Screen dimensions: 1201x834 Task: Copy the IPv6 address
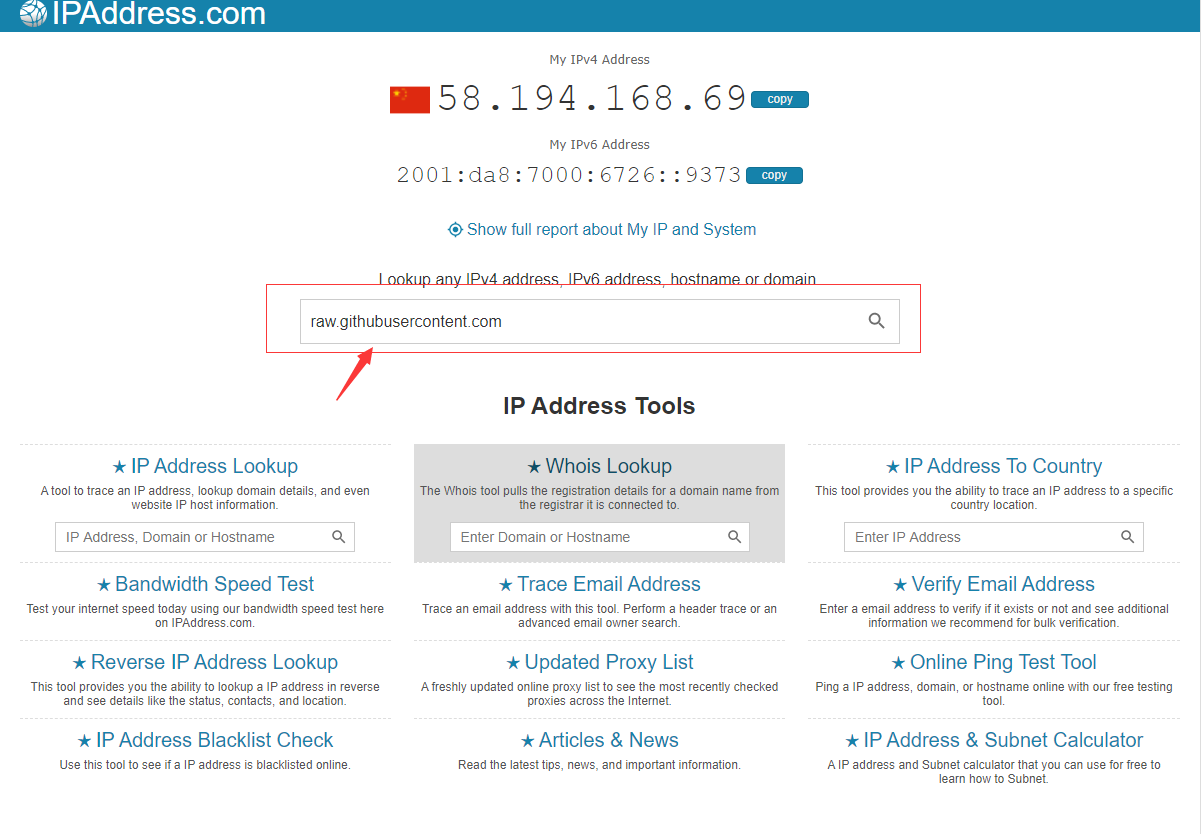click(x=774, y=175)
